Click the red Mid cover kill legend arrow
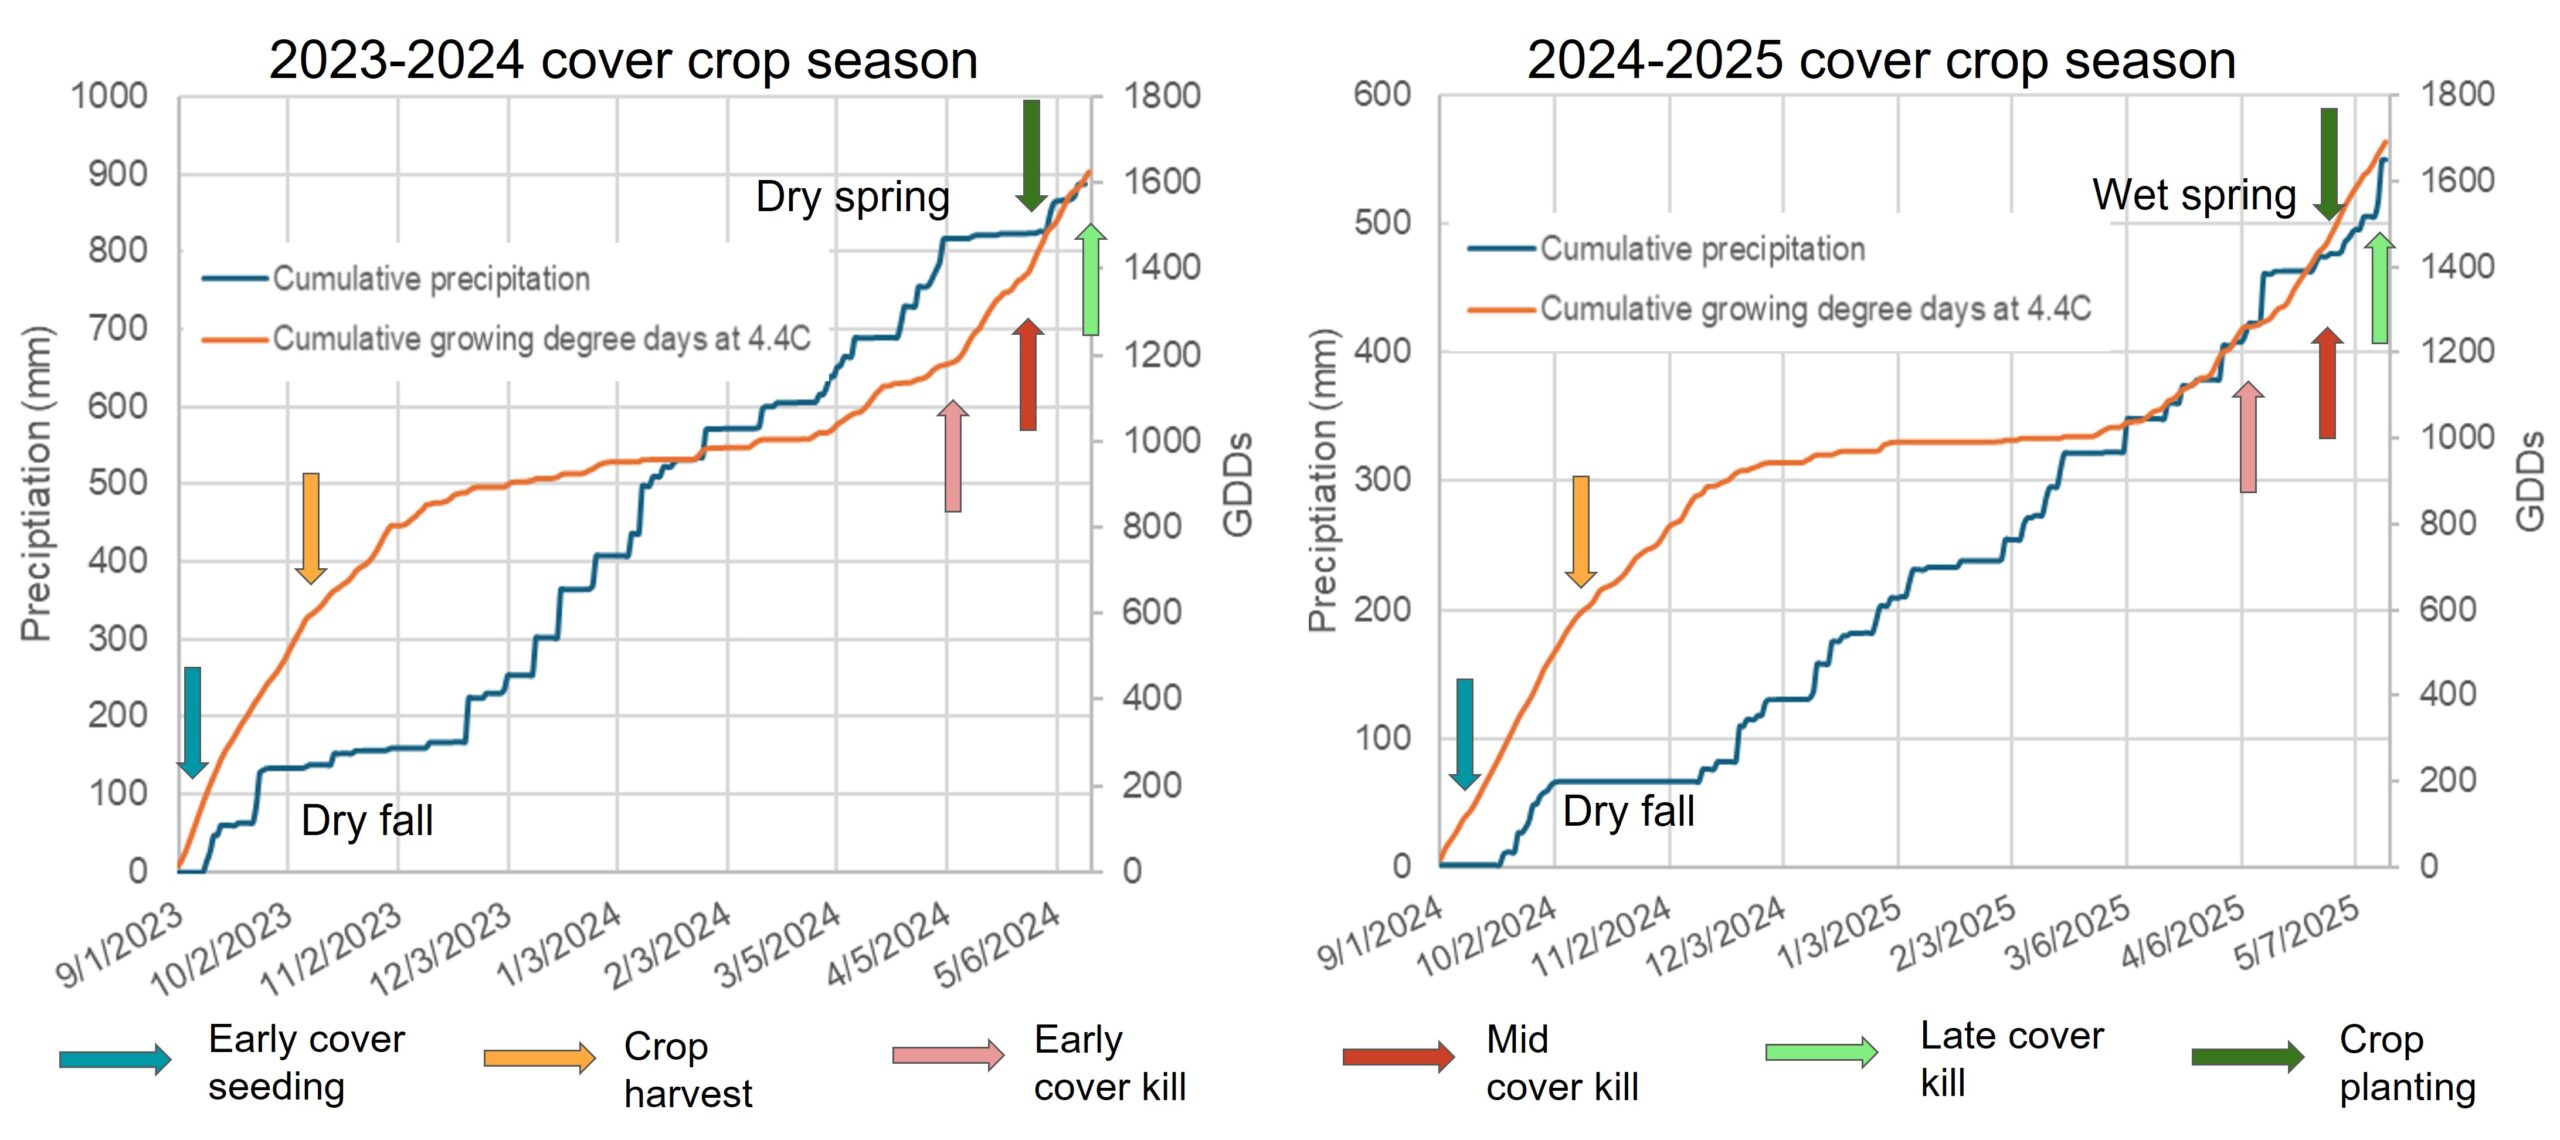Screen dimensions: 2560x1140 pyautogui.click(x=1398, y=1056)
